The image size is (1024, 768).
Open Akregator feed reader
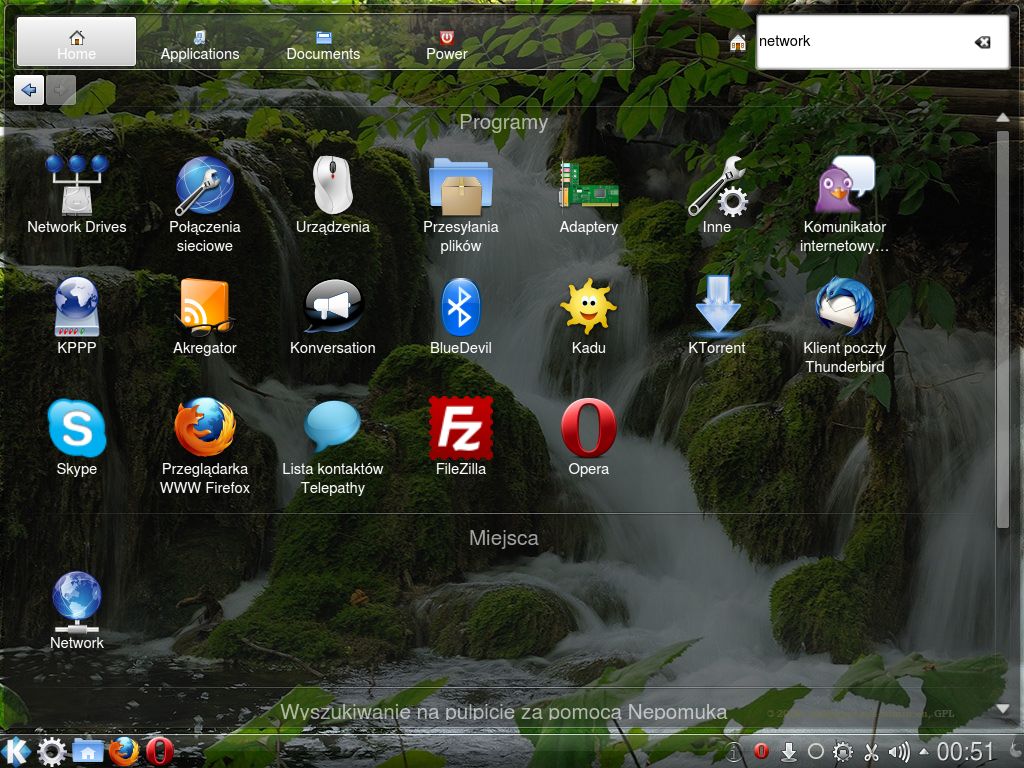click(x=204, y=315)
